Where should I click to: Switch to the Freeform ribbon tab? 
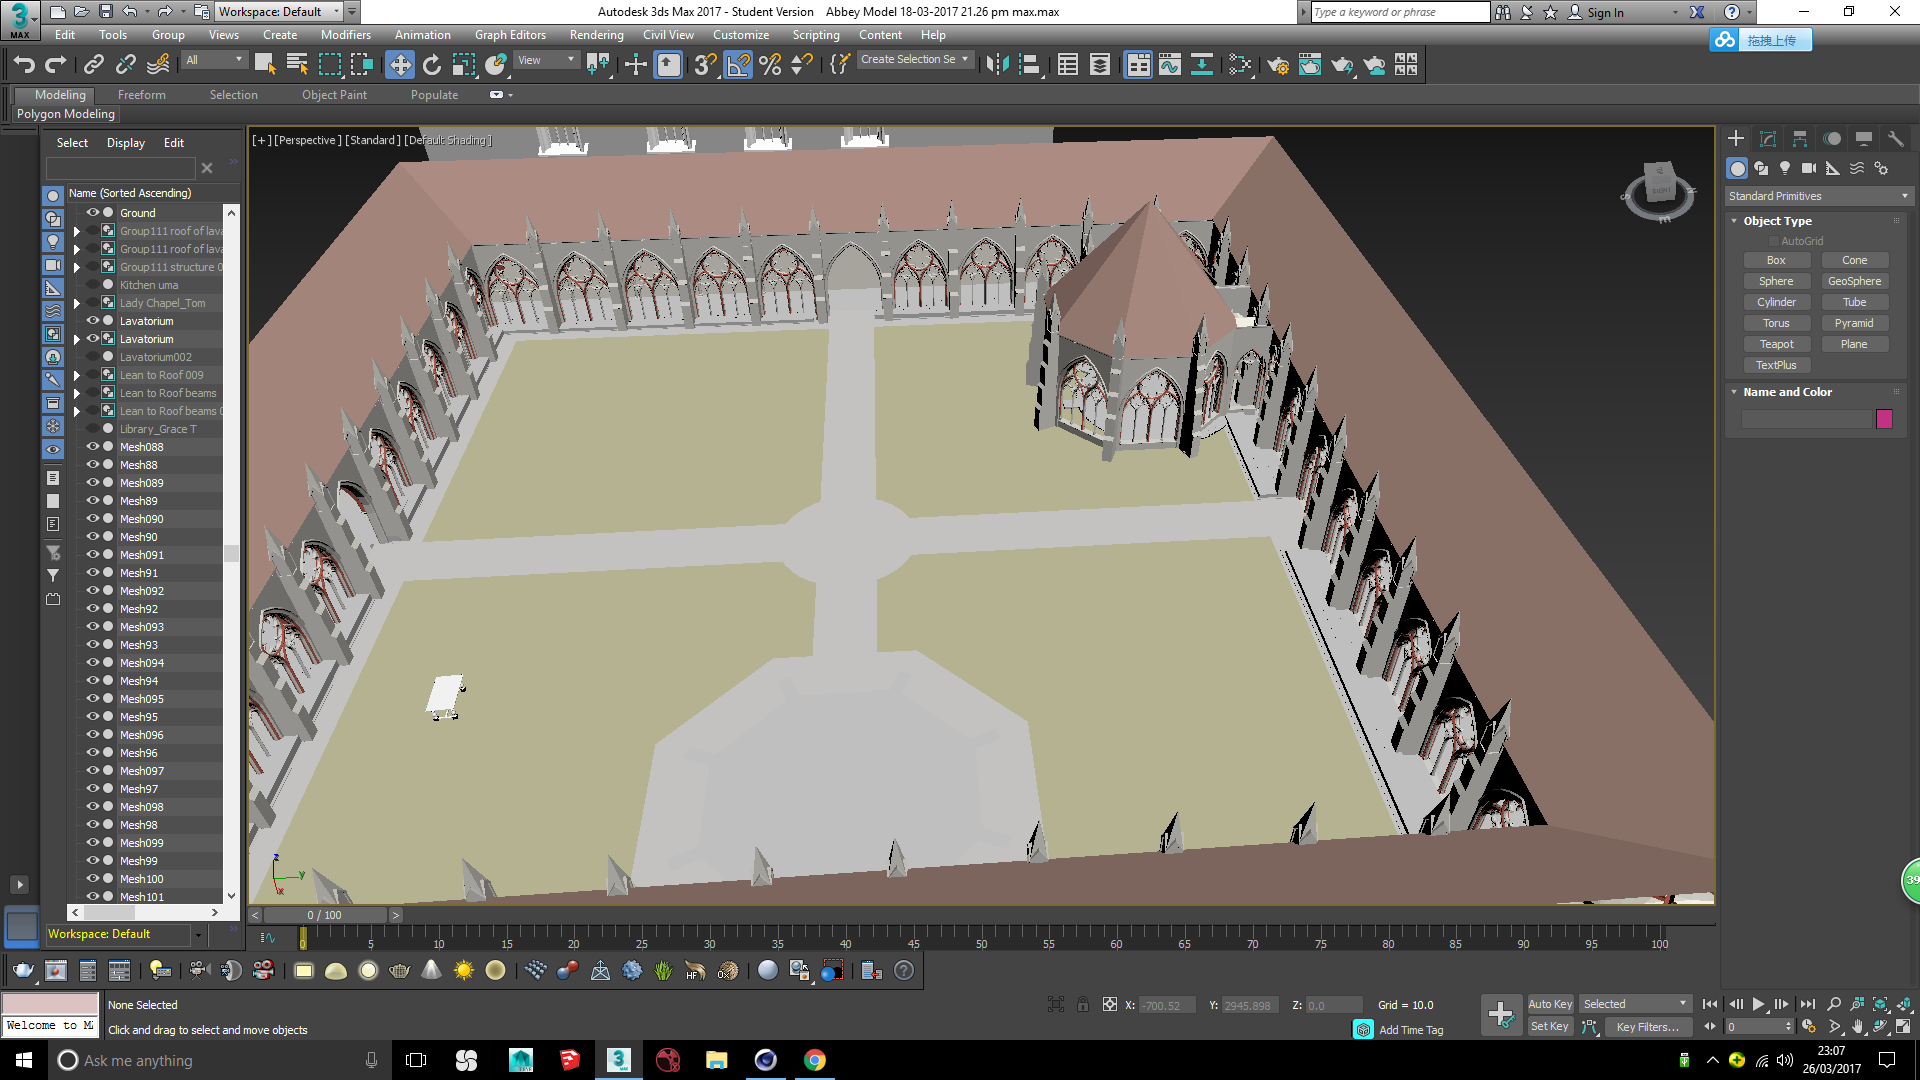click(142, 95)
